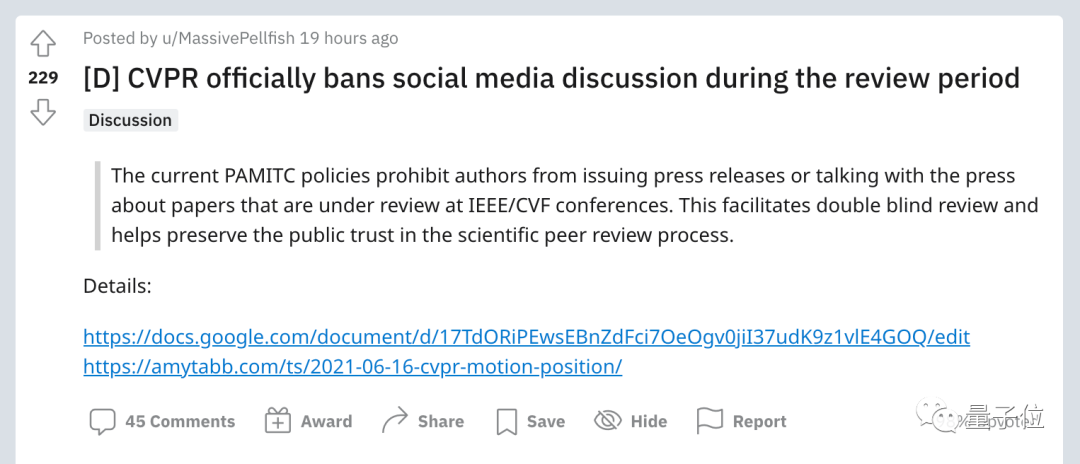This screenshot has height=464, width=1080.
Task: Upvote the CVPR post
Action: tap(43, 44)
